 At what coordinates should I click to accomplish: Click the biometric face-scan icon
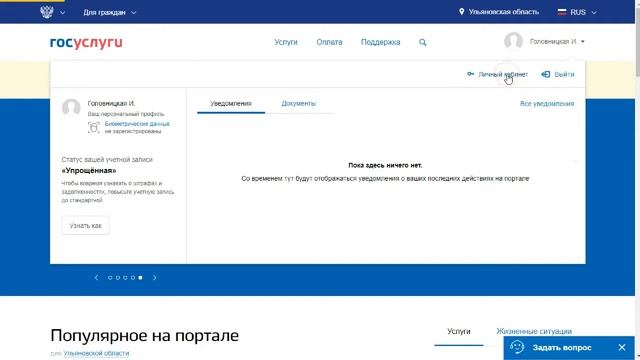tap(94, 128)
